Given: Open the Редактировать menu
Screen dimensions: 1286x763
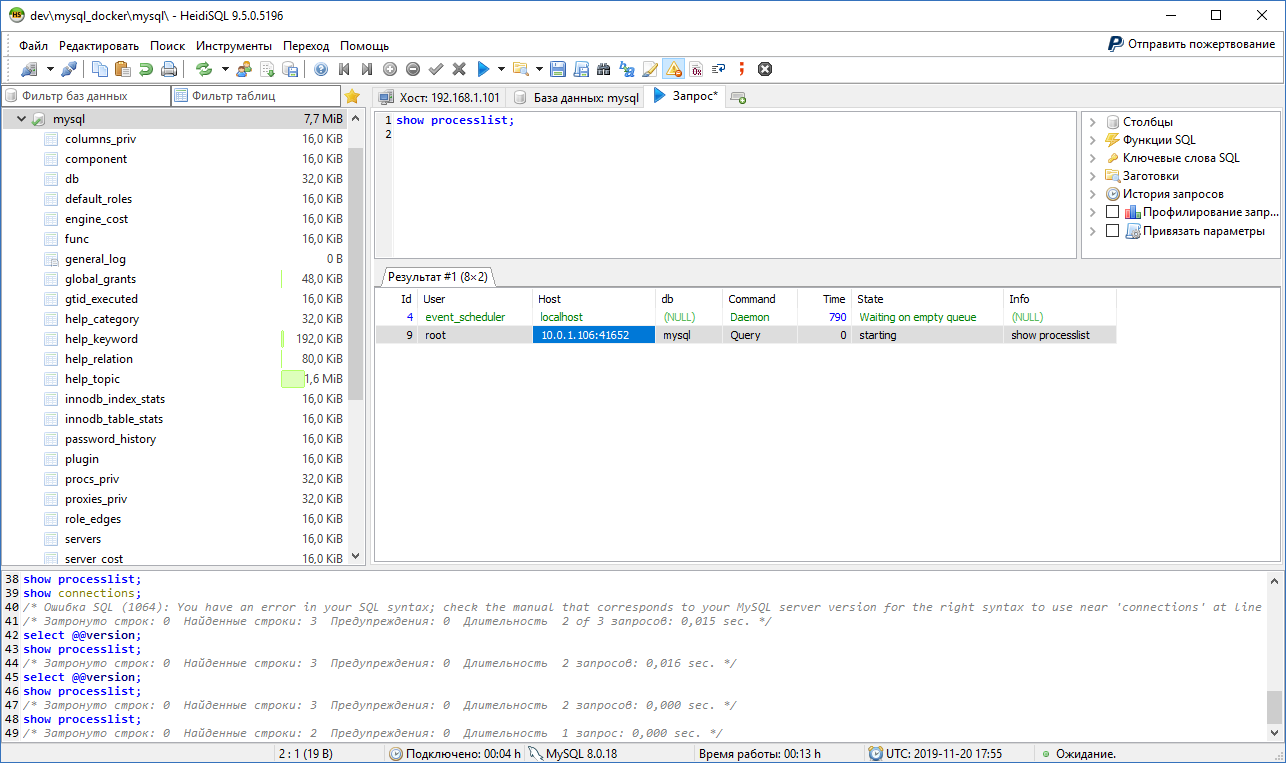Looking at the screenshot, I should point(99,46).
